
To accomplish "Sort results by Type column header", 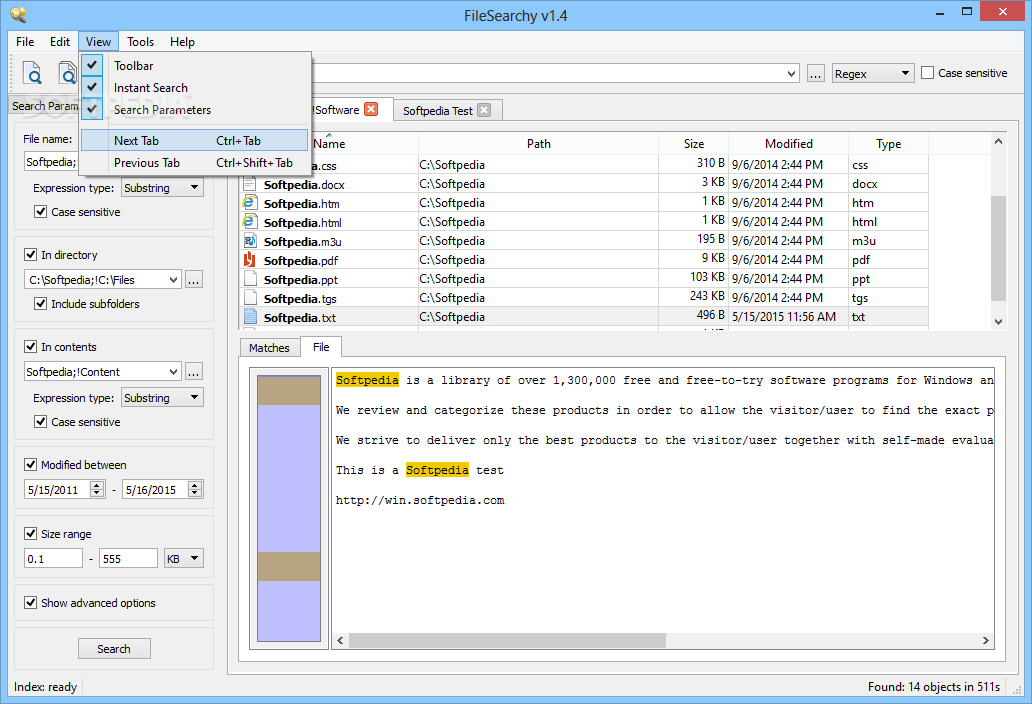I will 889,143.
